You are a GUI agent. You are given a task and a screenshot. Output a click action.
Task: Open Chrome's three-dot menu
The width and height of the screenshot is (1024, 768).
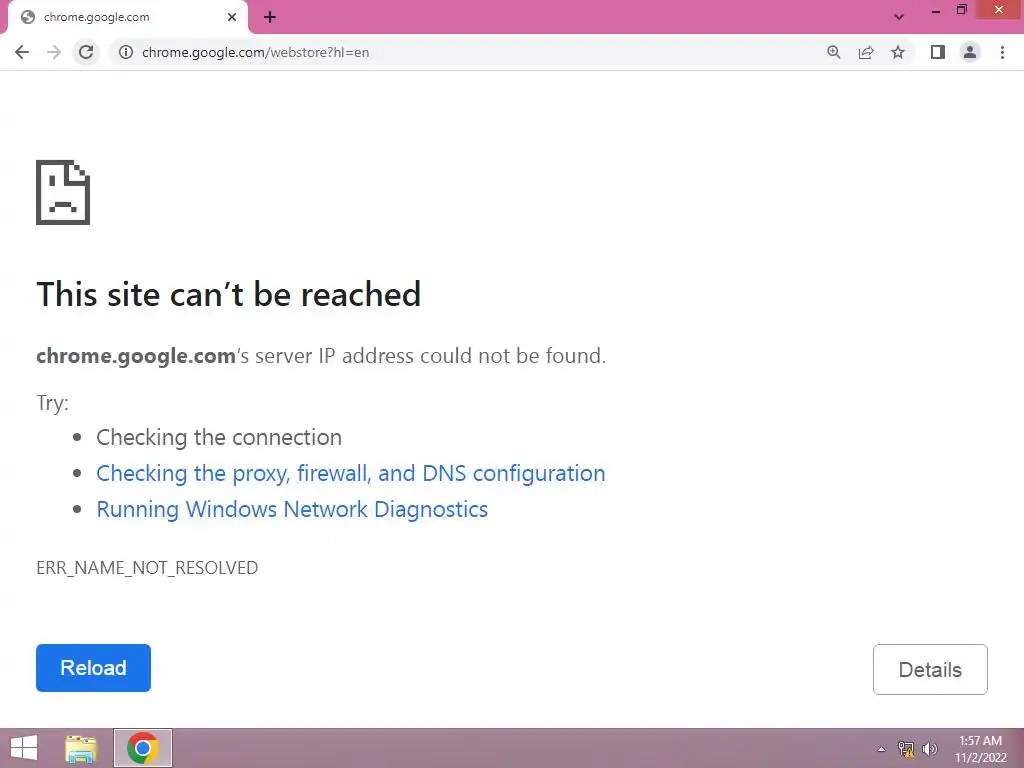click(x=1002, y=52)
